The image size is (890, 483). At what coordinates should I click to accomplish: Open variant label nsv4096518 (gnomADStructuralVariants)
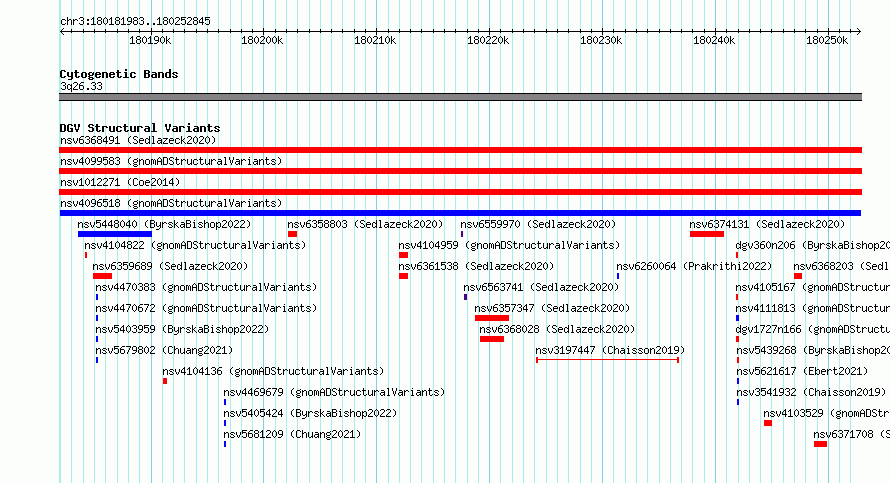point(171,203)
